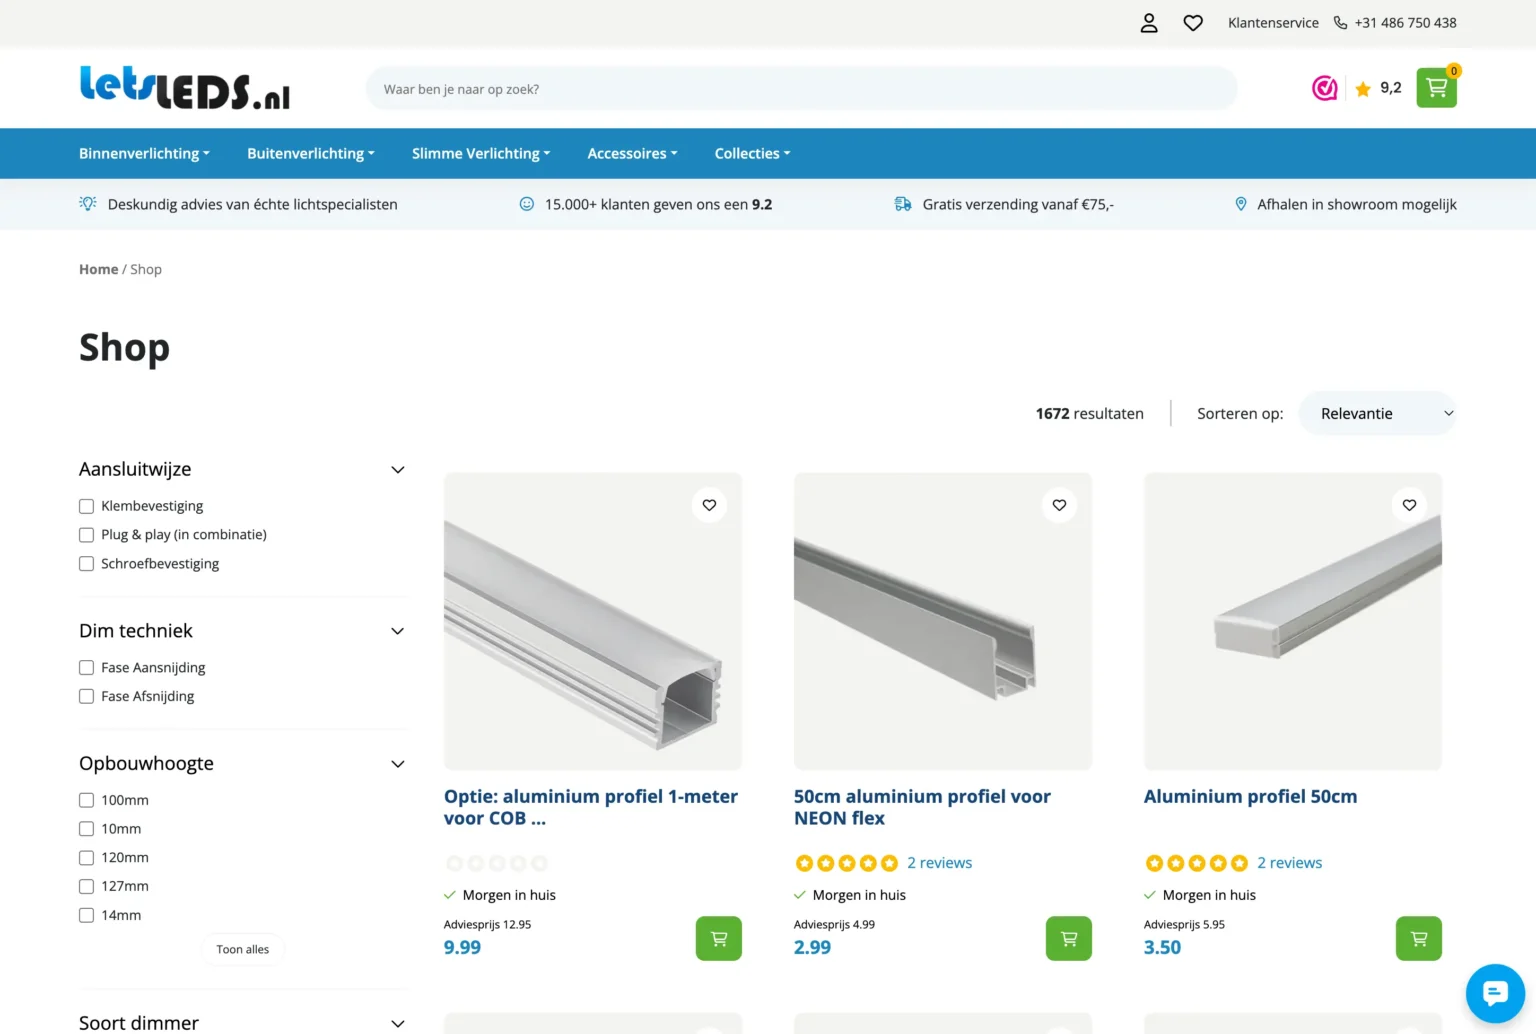
Task: Collapse the Opbouwhoogte filter section
Action: (x=397, y=764)
